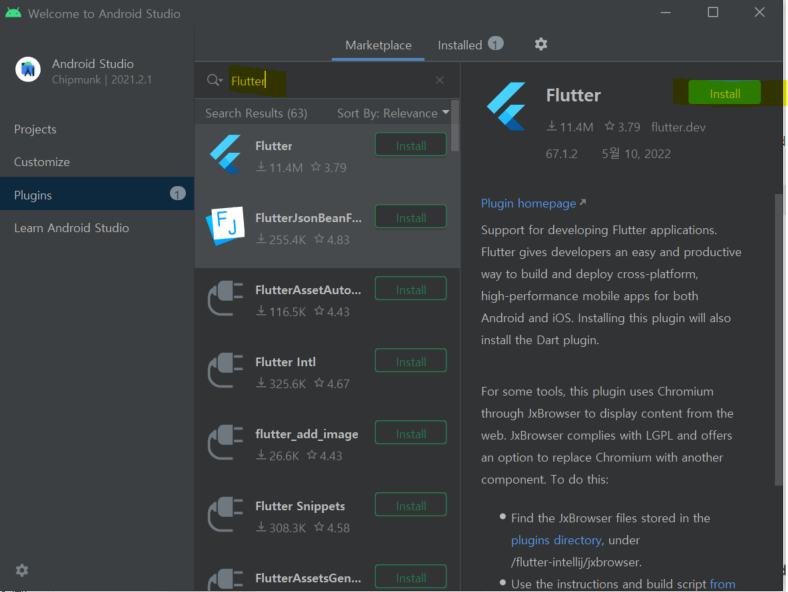Viewport: 788px width, 592px height.
Task: Install the Flutter Snippets plugin
Action: 411,506
